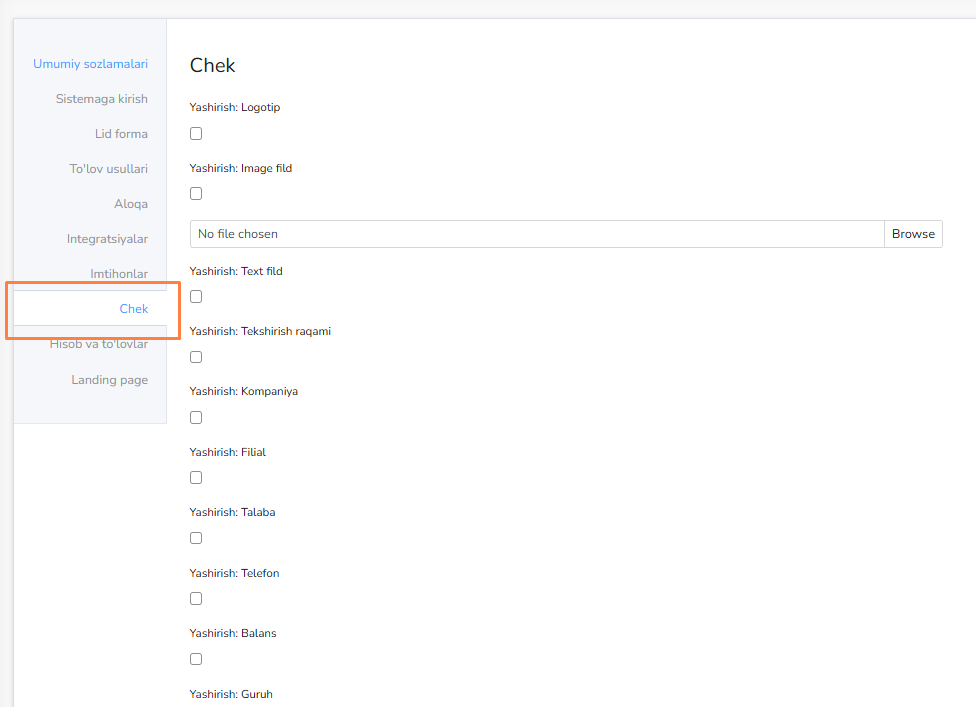Hide Kompaniya via its checkbox
The image size is (976, 707).
tap(196, 418)
